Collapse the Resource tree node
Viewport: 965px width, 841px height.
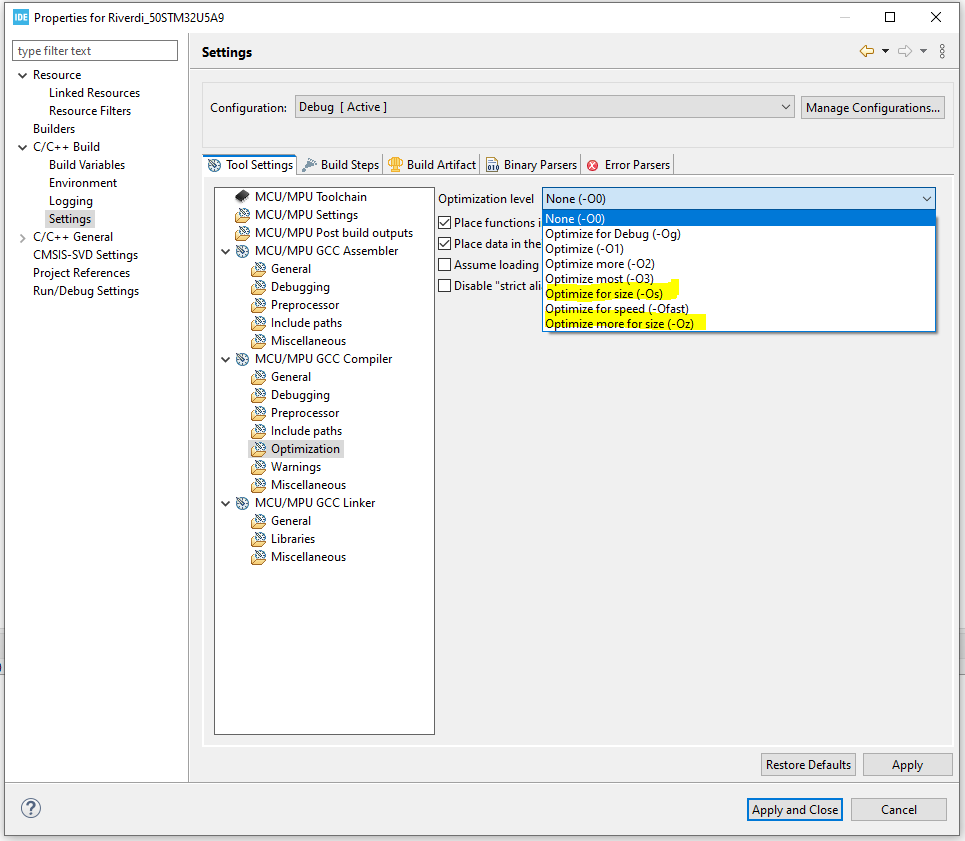click(23, 75)
